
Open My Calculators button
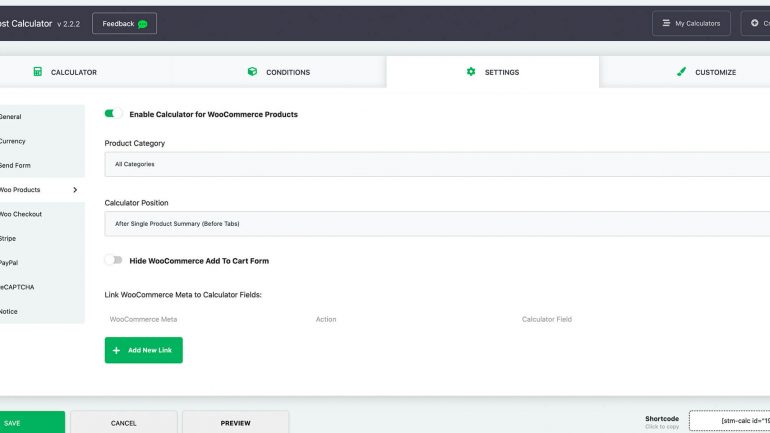(691, 23)
